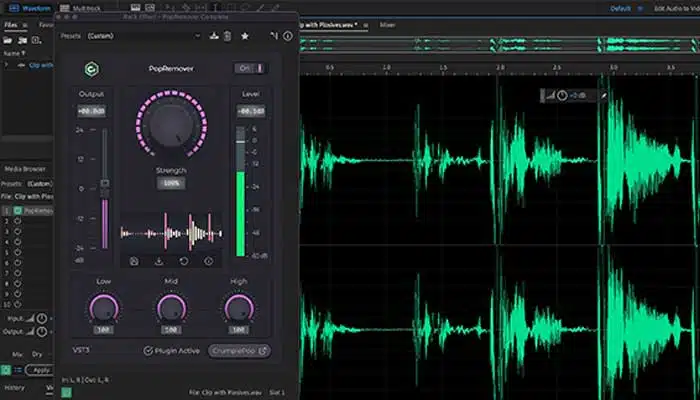This screenshot has width=700, height=400.
Task: Open the Files panel tab
Action: pyautogui.click(x=11, y=25)
